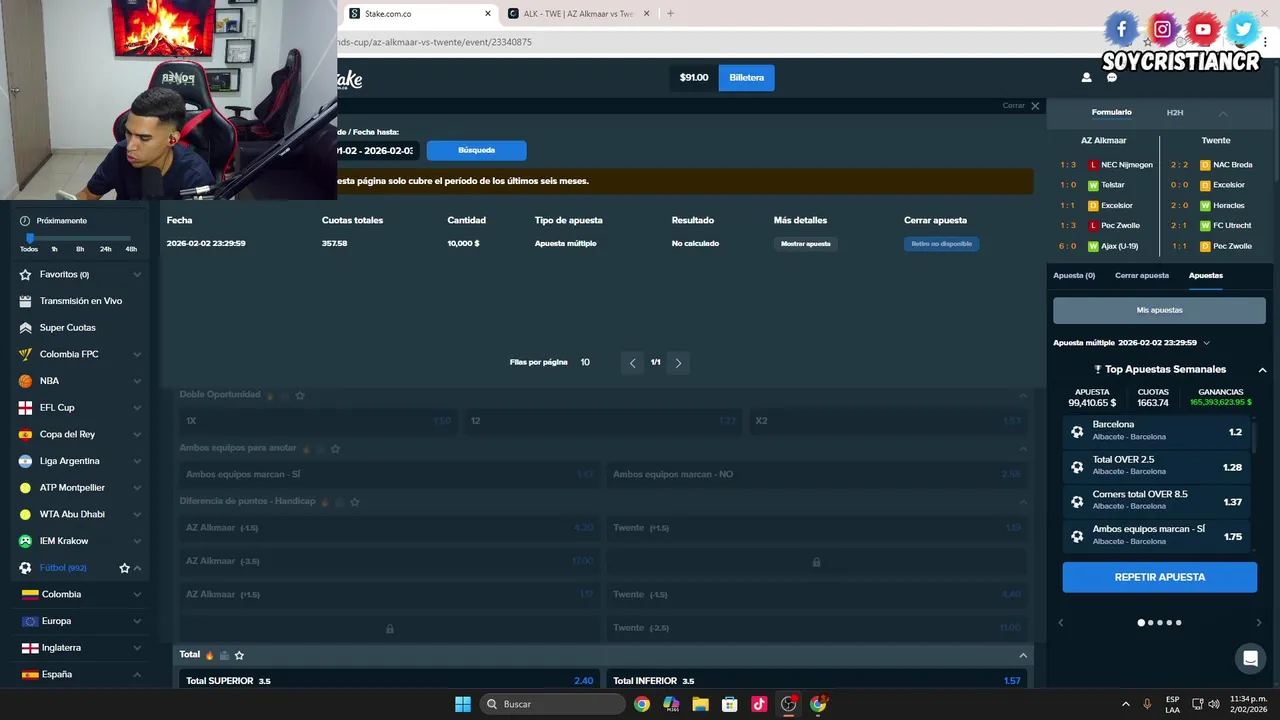Expand the EFL Cup chevron
This screenshot has width=1280, height=720.
point(137,408)
